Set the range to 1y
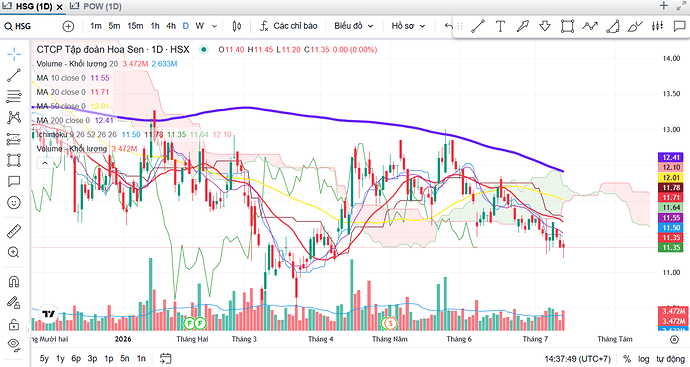This screenshot has height=367, width=690. pos(60,359)
